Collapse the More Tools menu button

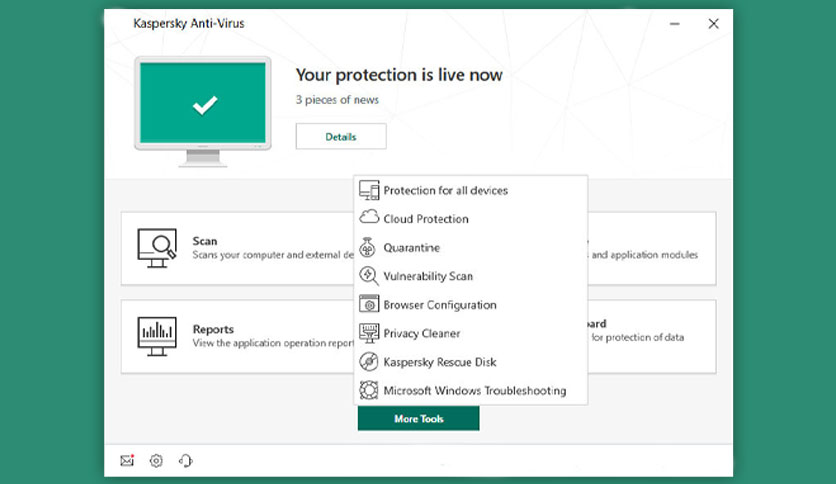(419, 418)
